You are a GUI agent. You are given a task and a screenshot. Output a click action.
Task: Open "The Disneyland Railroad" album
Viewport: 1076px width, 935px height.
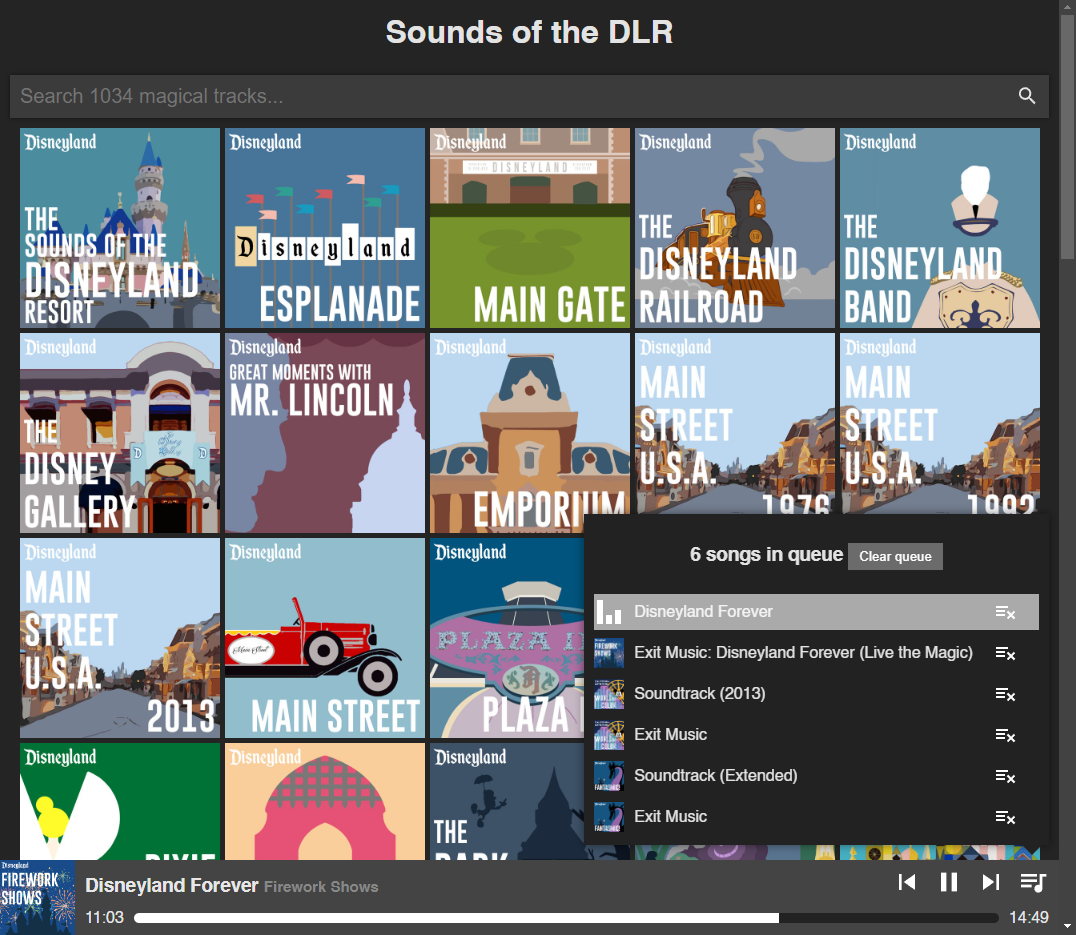pyautogui.click(x=734, y=227)
